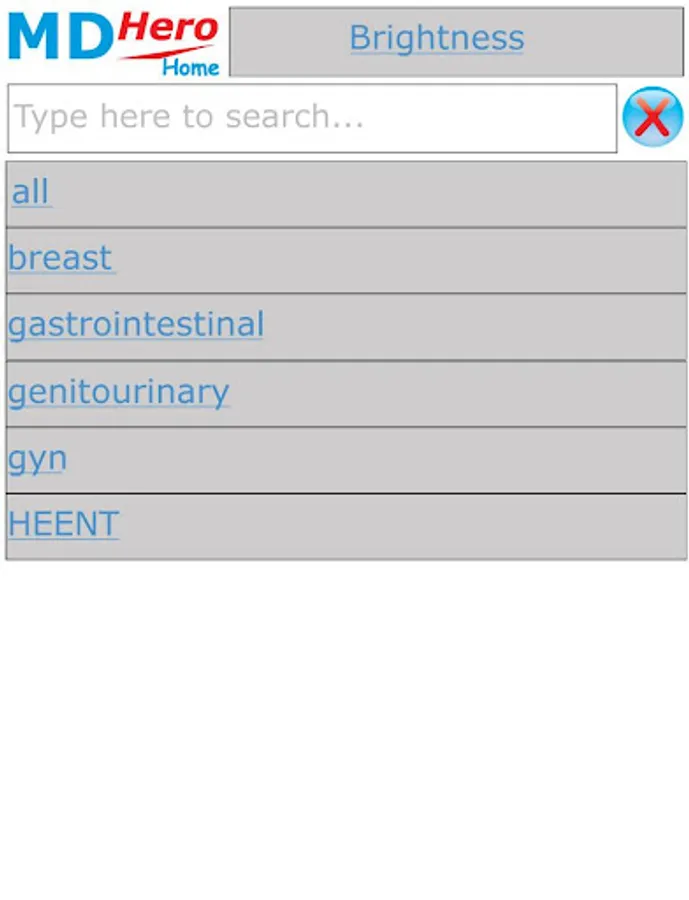689x900 pixels.
Task: Select the 'gyn' category row
Action: (346, 460)
